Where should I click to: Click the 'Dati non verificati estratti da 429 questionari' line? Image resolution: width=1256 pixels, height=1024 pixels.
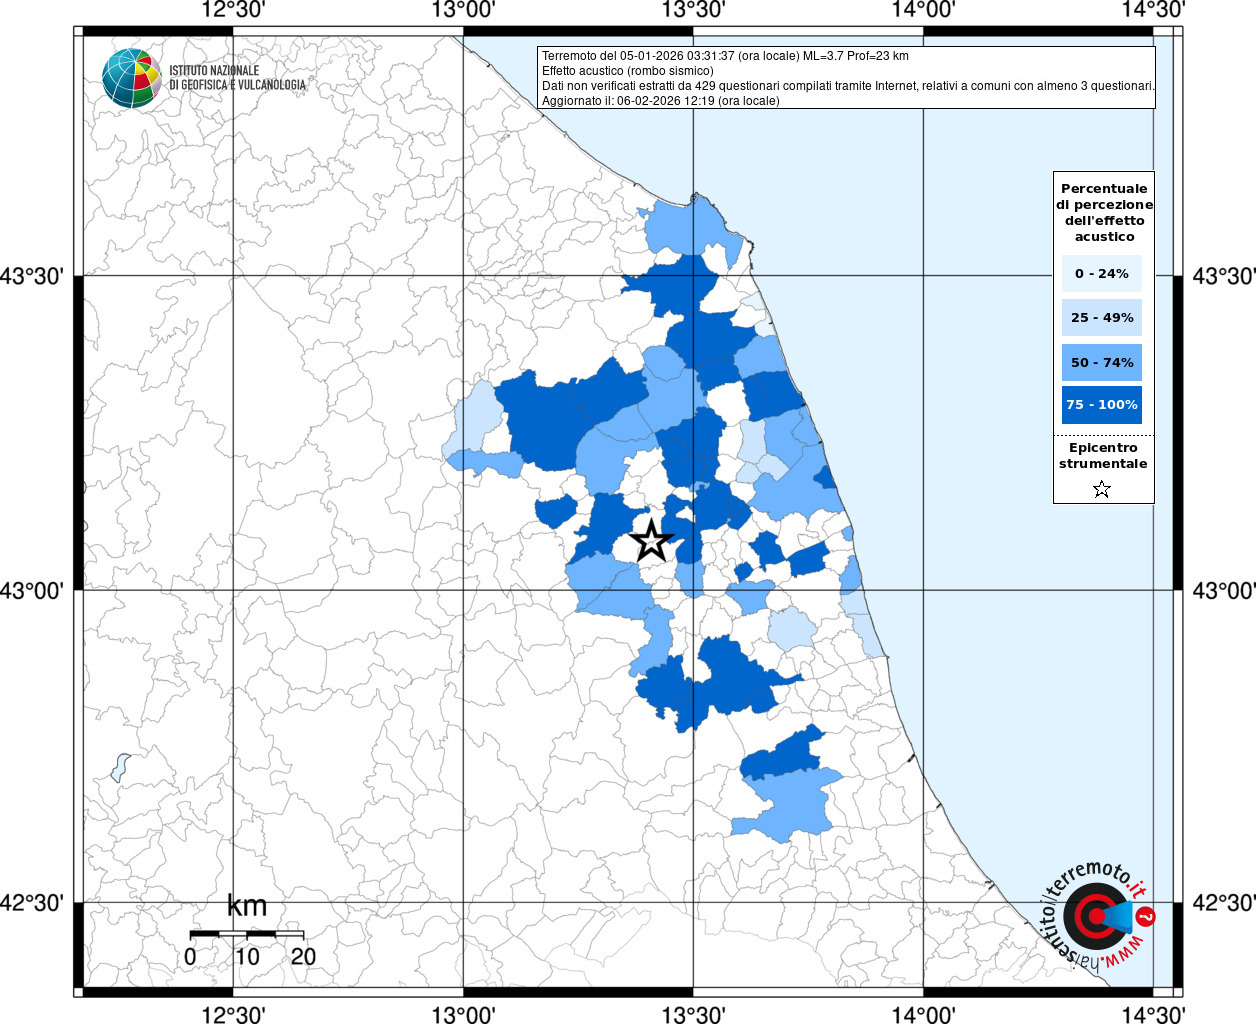coord(848,86)
